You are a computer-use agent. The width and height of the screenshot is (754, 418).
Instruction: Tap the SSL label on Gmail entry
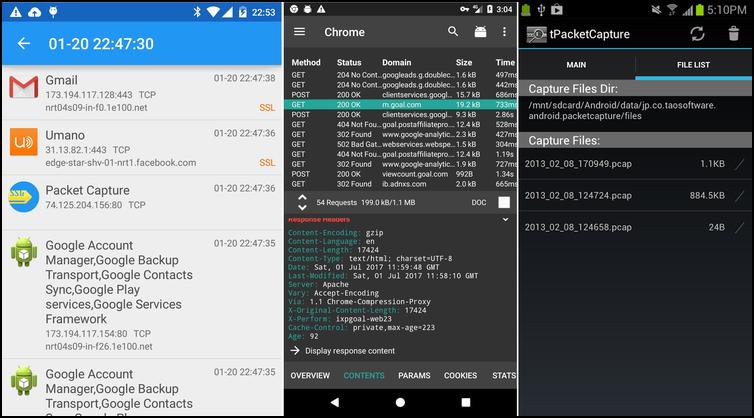point(267,108)
